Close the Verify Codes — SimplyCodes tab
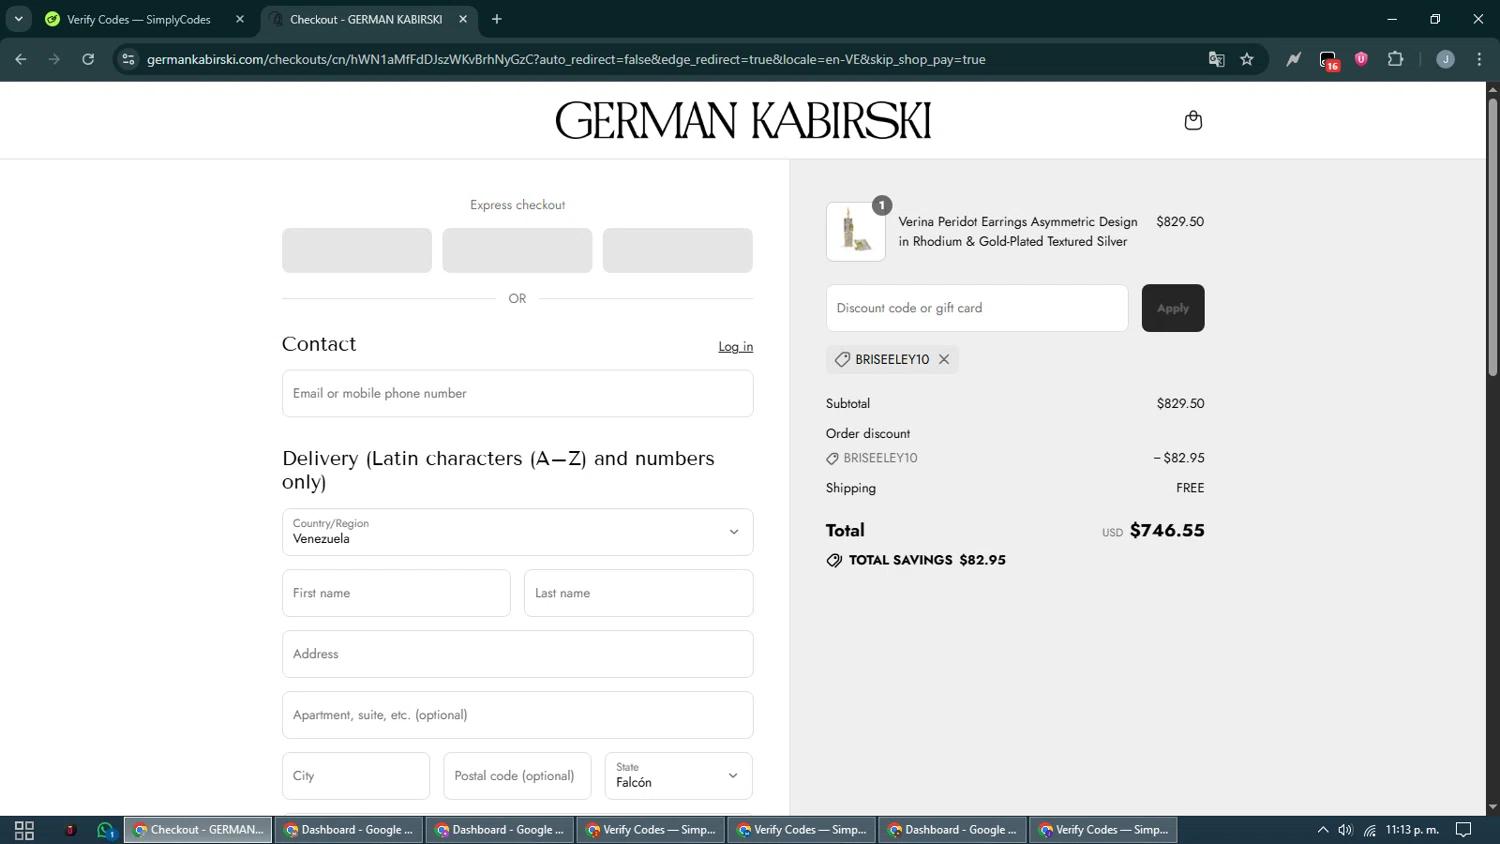Viewport: 1500px width, 844px height. 240,19
